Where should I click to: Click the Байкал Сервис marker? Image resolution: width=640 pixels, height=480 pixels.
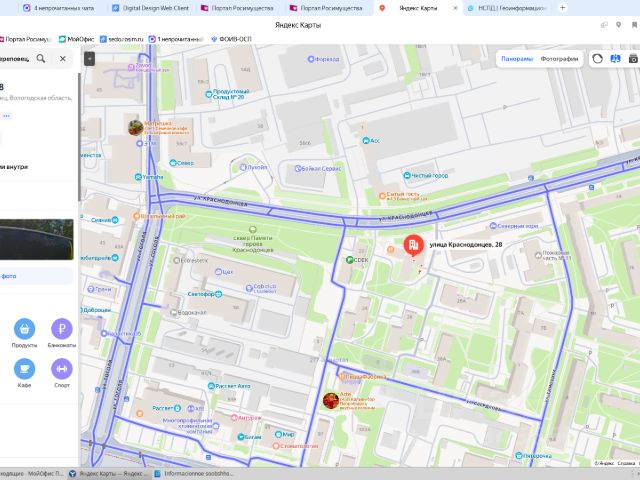click(298, 169)
